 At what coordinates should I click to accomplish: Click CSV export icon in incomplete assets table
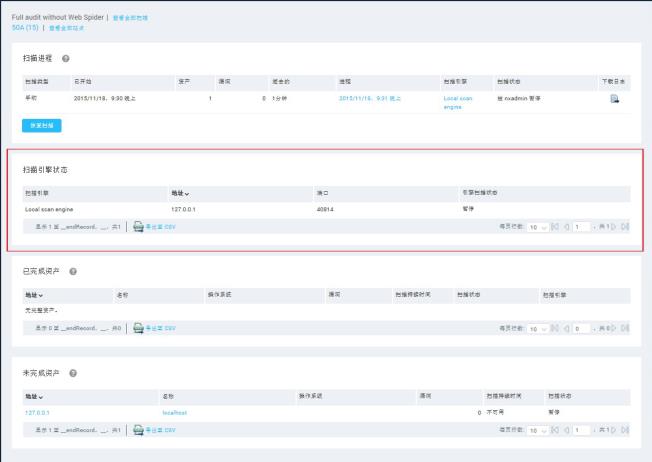point(139,430)
